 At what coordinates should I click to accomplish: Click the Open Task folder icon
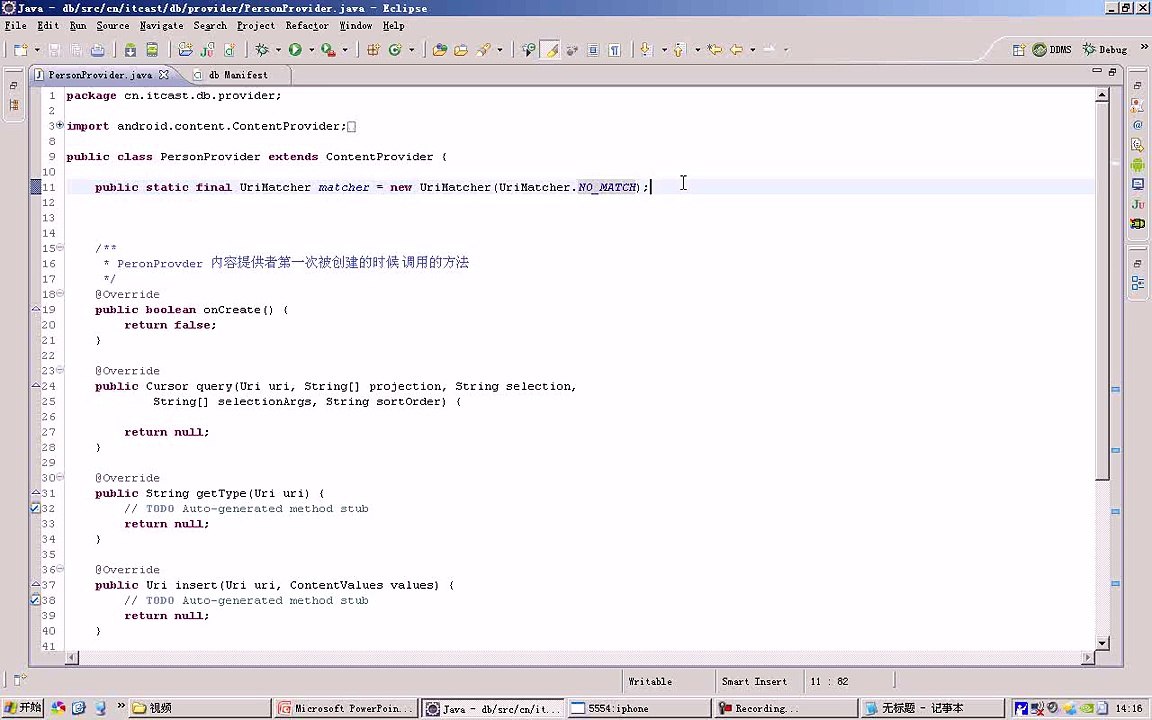point(461,49)
